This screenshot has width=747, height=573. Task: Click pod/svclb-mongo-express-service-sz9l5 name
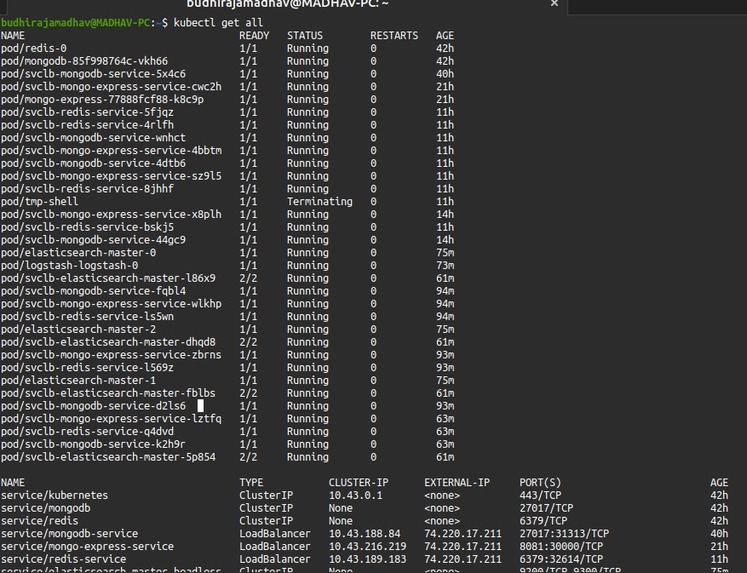click(x=111, y=176)
